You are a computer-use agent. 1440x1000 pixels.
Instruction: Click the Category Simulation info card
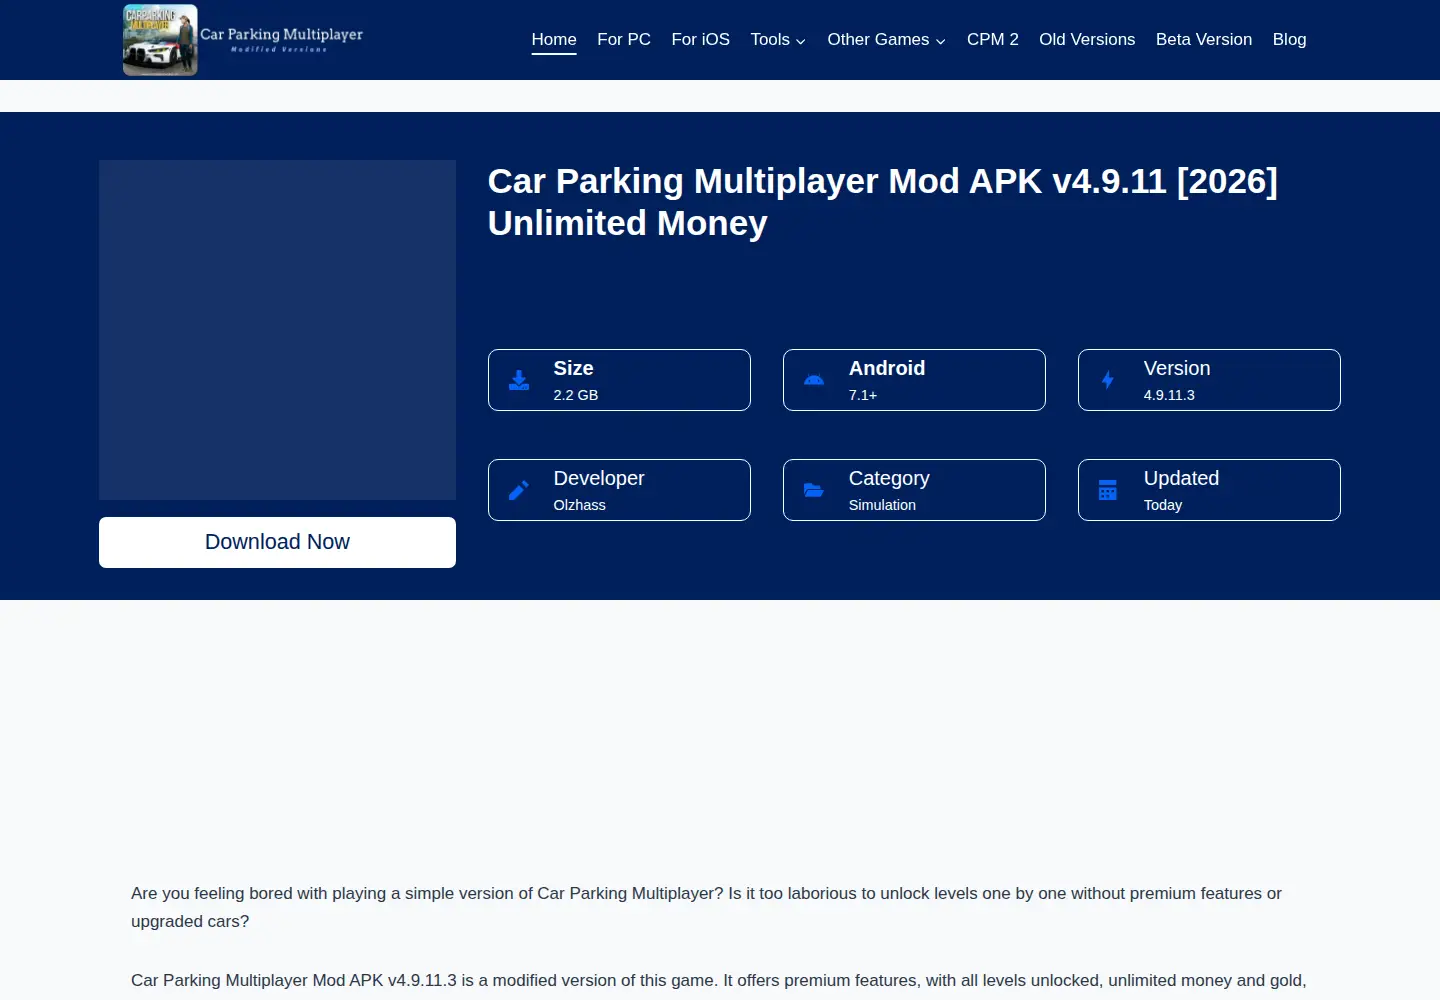914,490
